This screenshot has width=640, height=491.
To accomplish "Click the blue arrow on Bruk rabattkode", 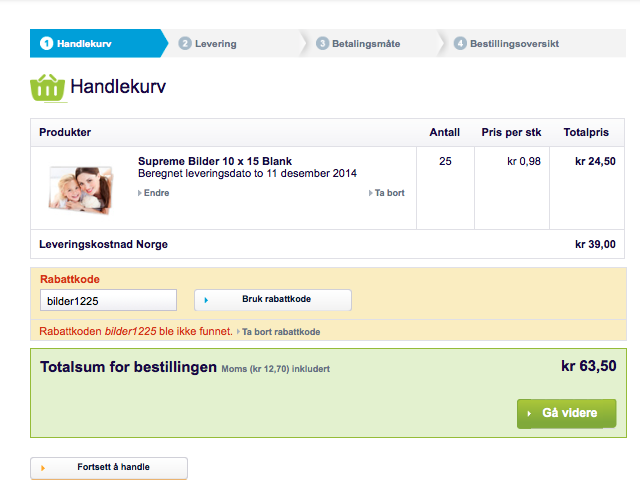I will (x=206, y=300).
